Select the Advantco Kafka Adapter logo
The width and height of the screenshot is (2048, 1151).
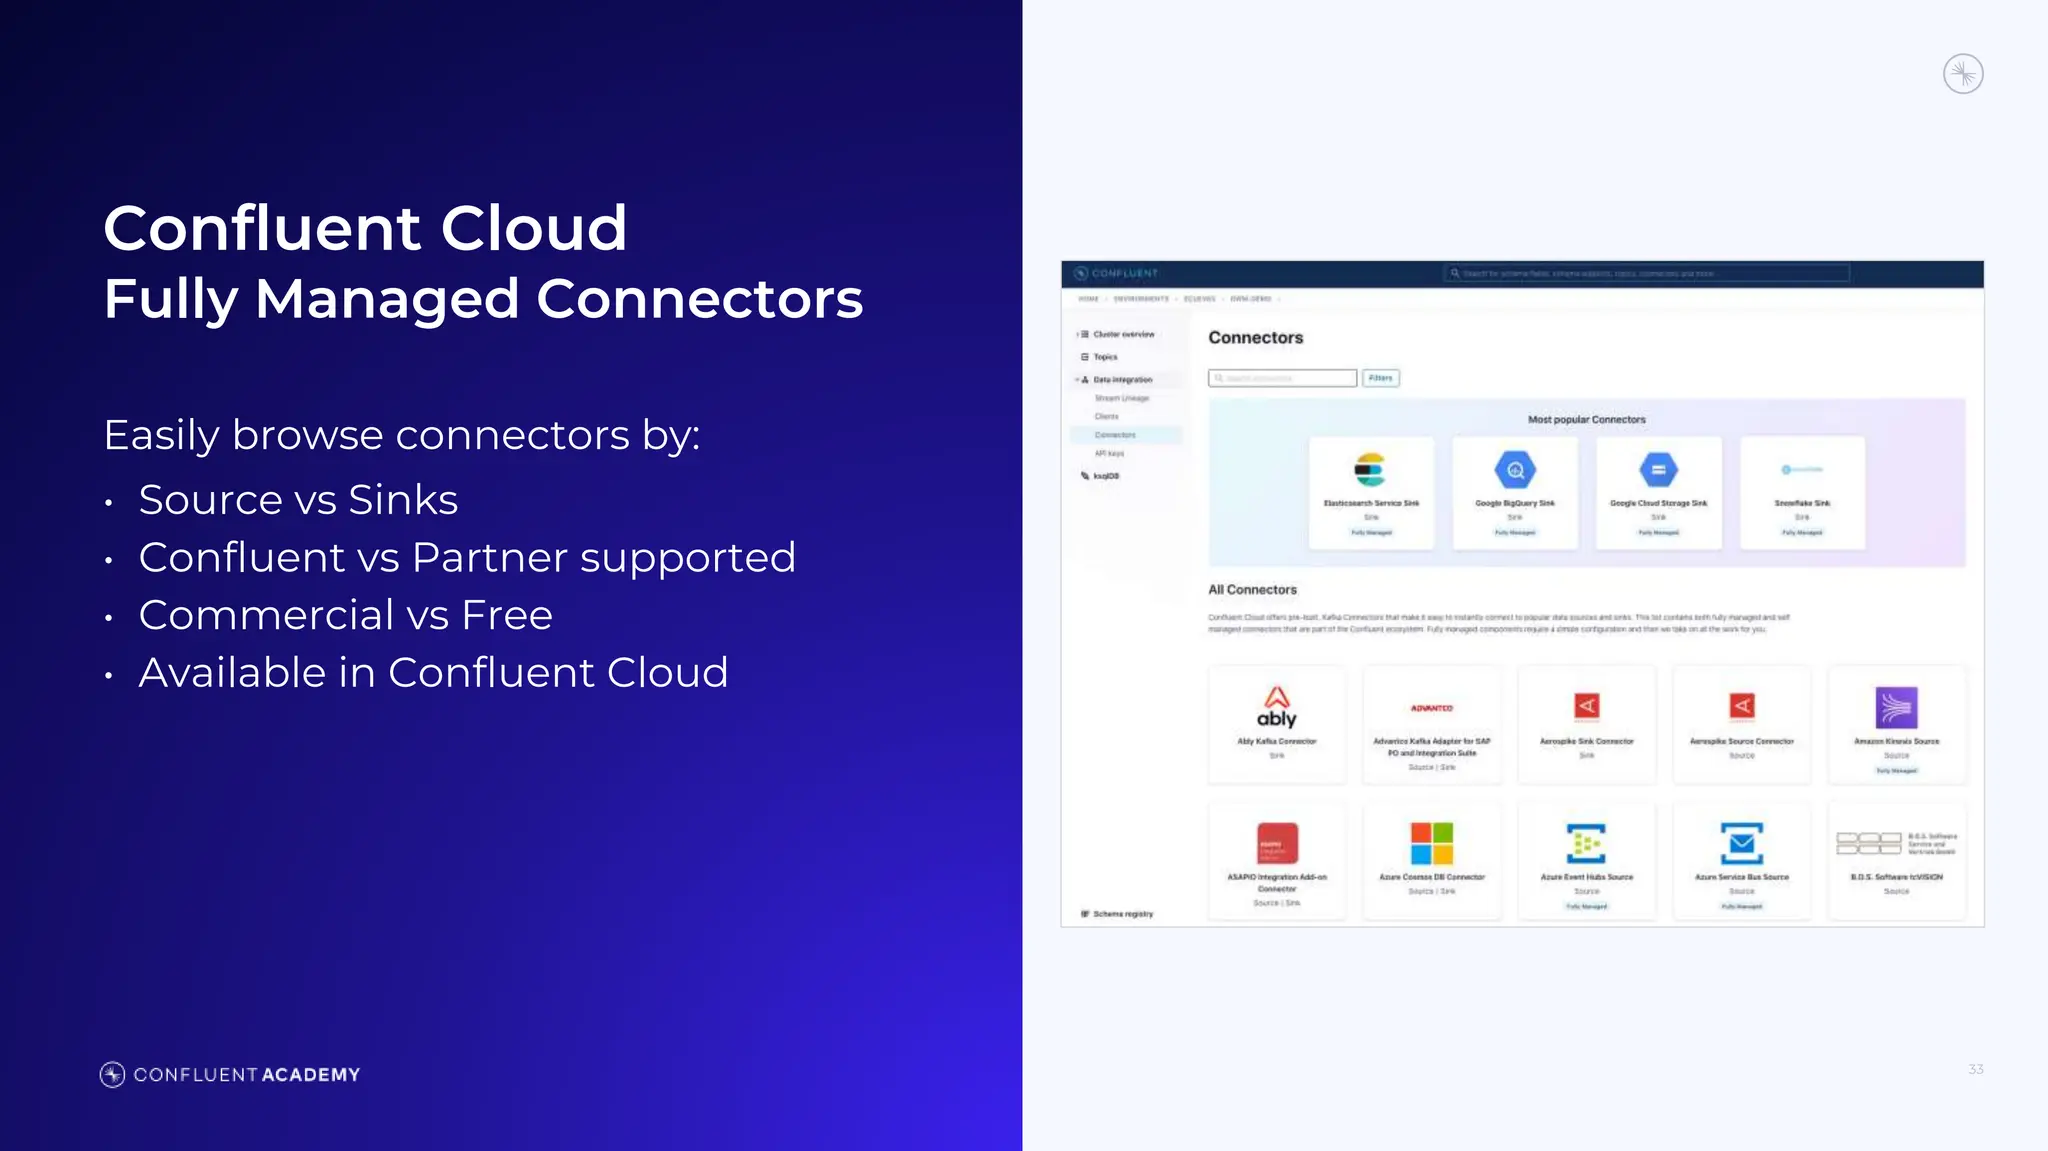point(1431,708)
